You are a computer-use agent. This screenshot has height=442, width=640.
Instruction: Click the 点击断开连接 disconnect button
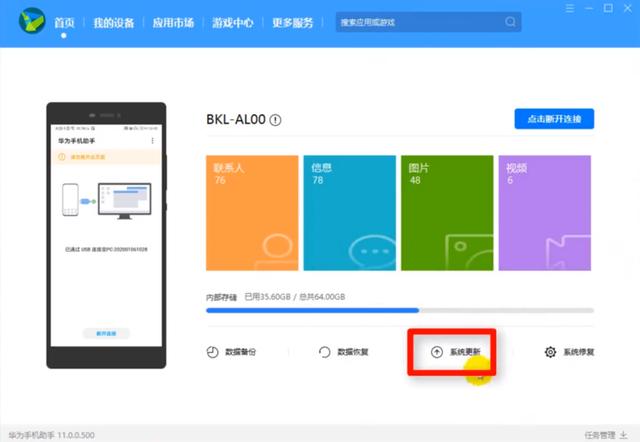(554, 119)
